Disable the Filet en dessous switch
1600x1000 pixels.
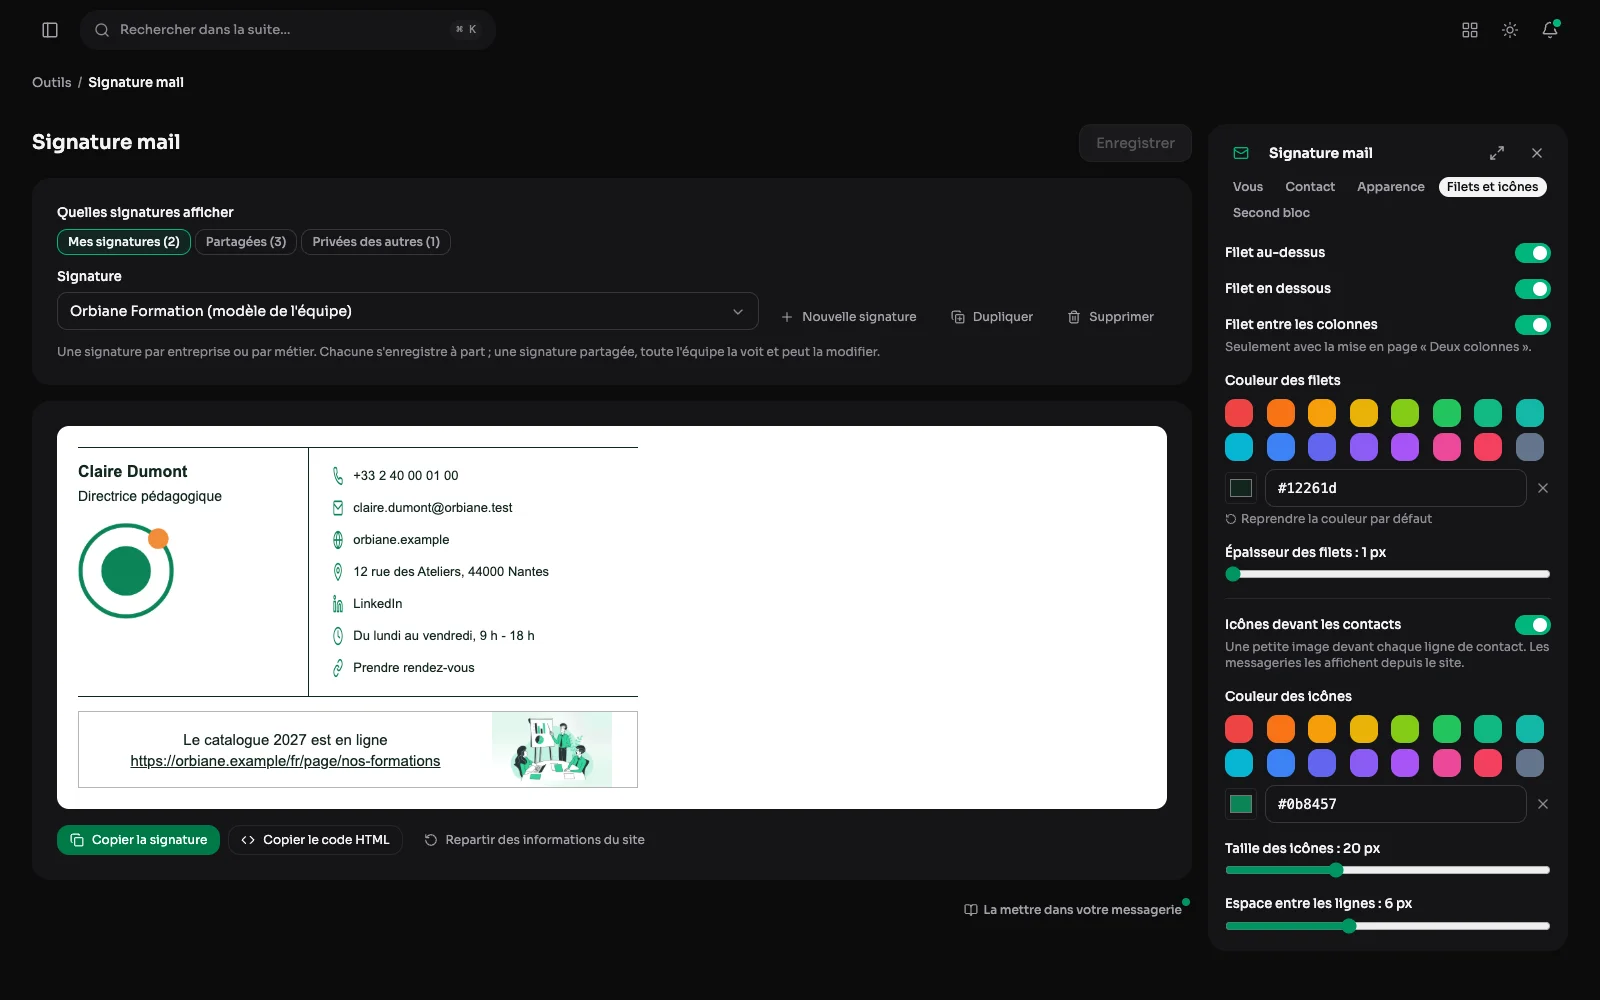1533,289
